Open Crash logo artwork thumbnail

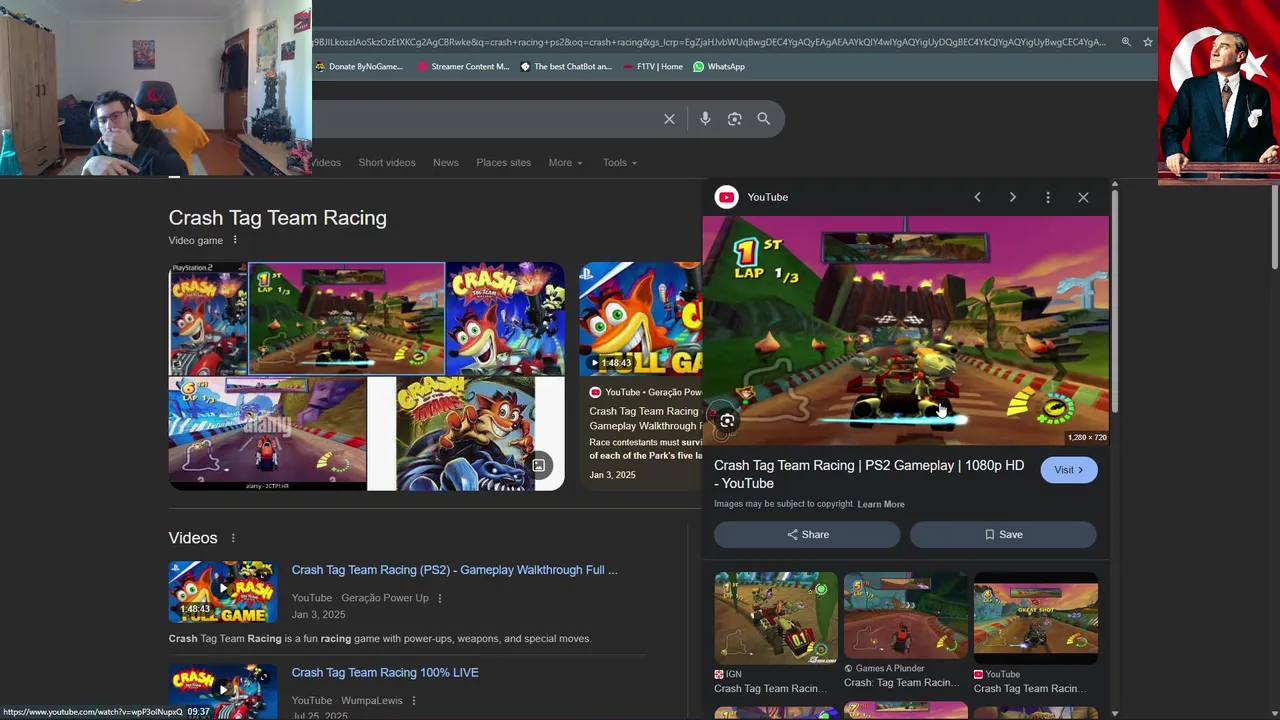[x=505, y=319]
